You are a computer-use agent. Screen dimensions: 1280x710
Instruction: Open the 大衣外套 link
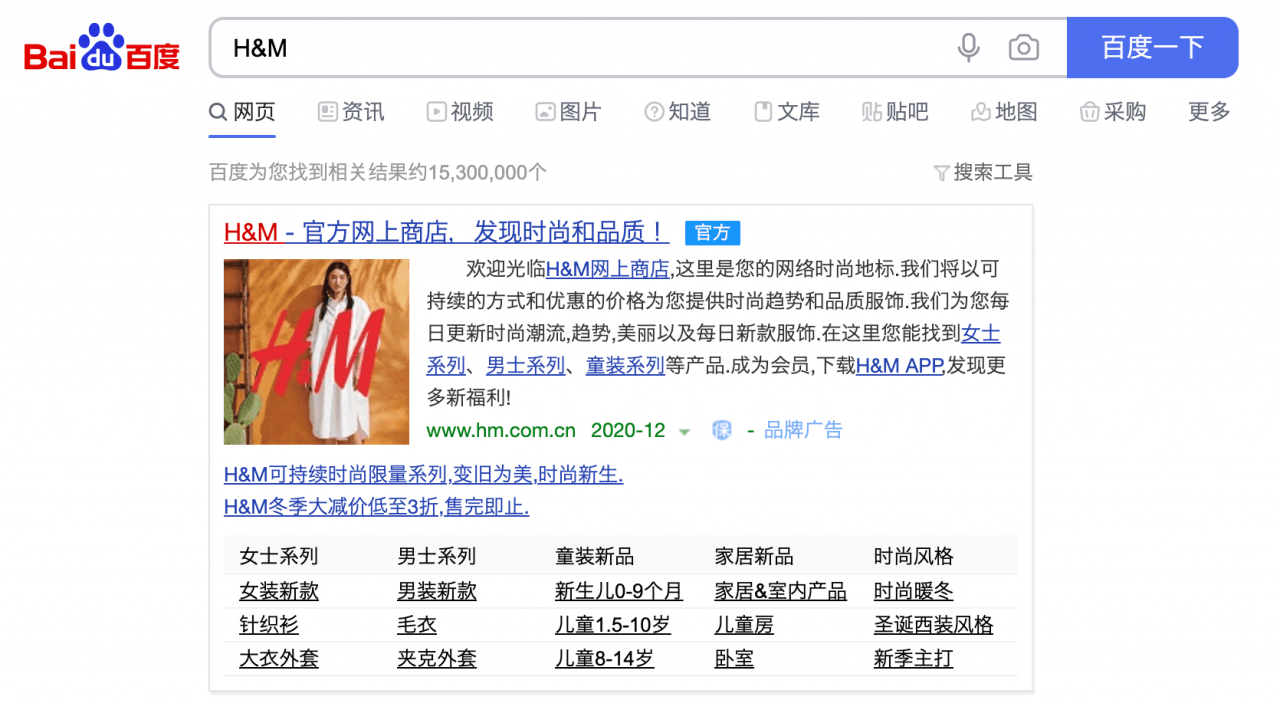(279, 659)
